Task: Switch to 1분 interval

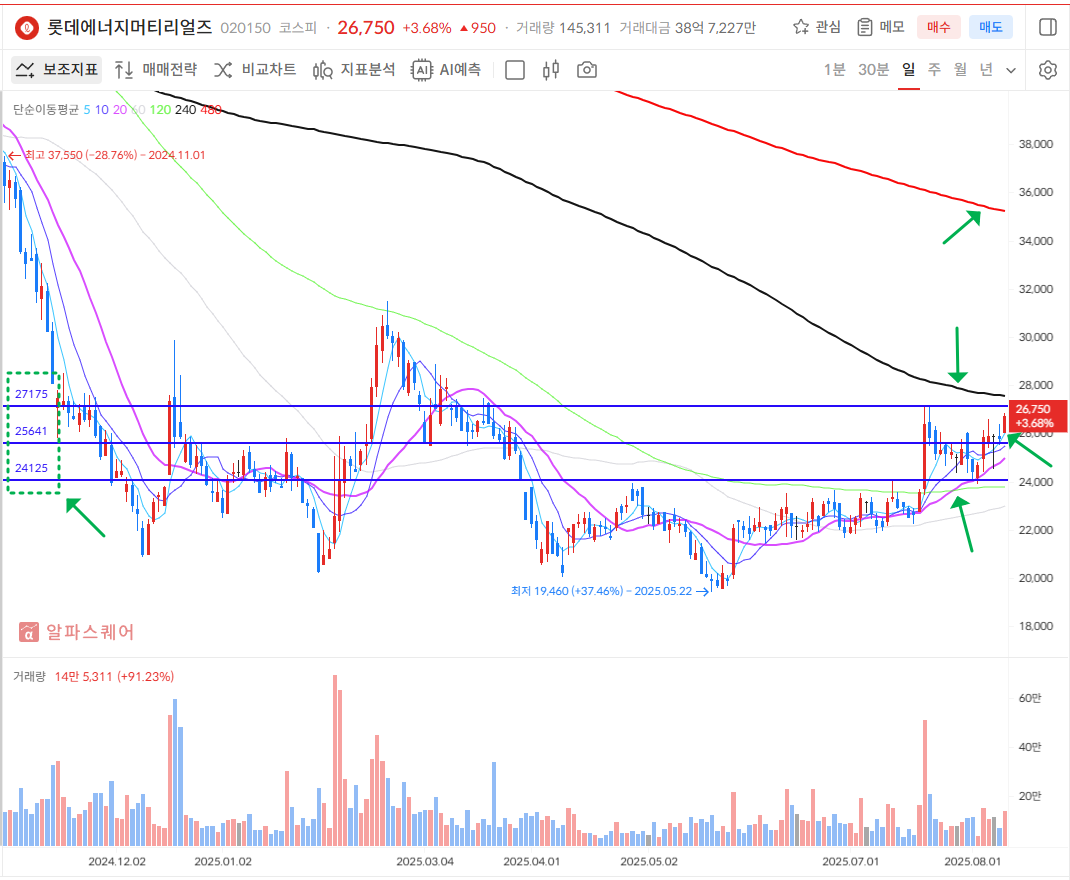Action: (834, 70)
